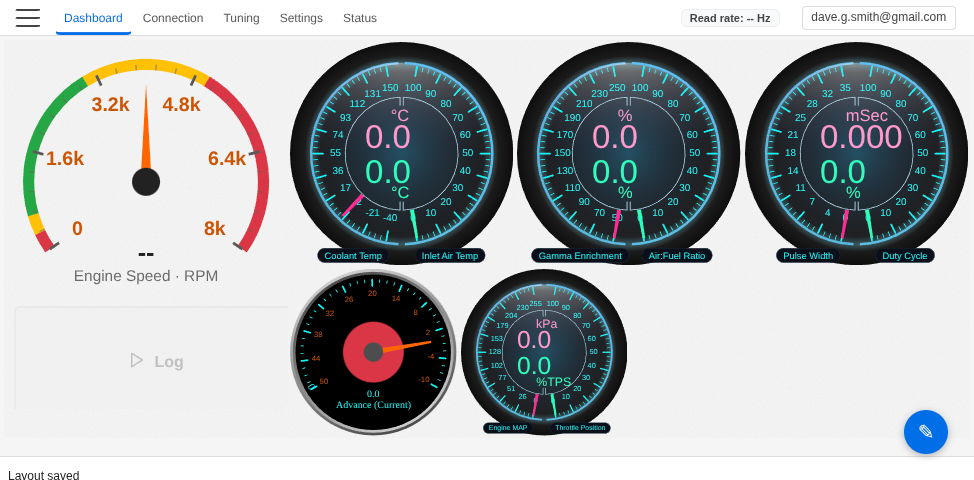Click the Read rate Hz indicator
Viewport: 974px width, 480px height.
click(x=730, y=18)
